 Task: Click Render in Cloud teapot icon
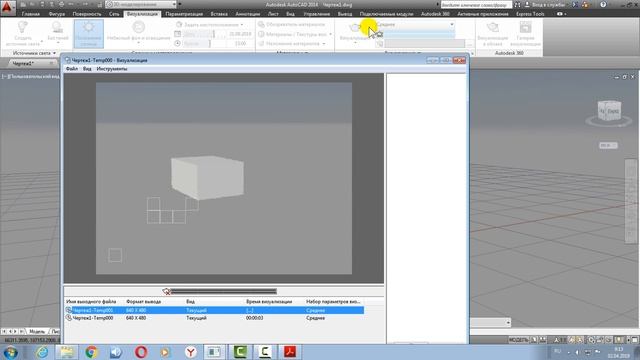click(x=493, y=28)
